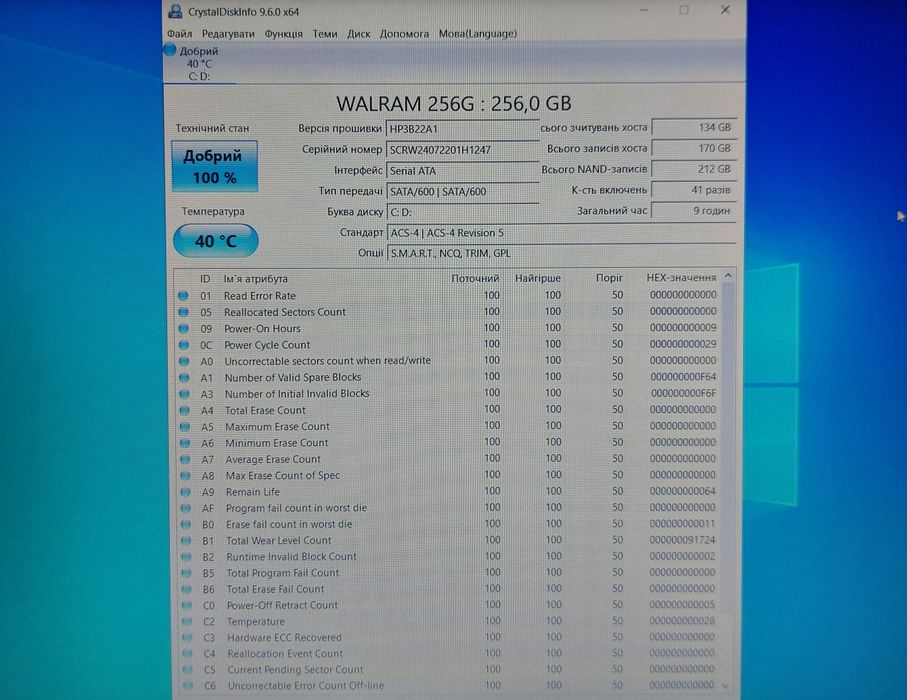Screen dimensions: 907x700
Task: Click the status icon for Remain Life
Action: click(185, 492)
